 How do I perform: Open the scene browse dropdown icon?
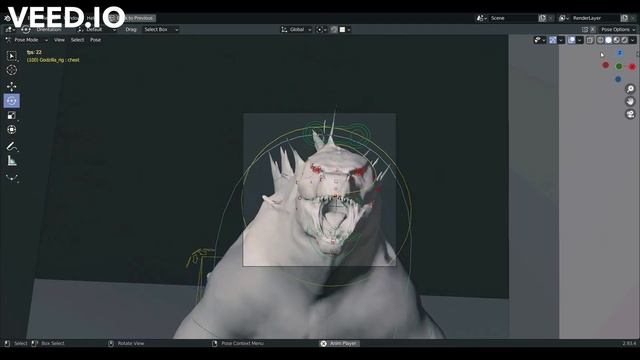(x=482, y=18)
